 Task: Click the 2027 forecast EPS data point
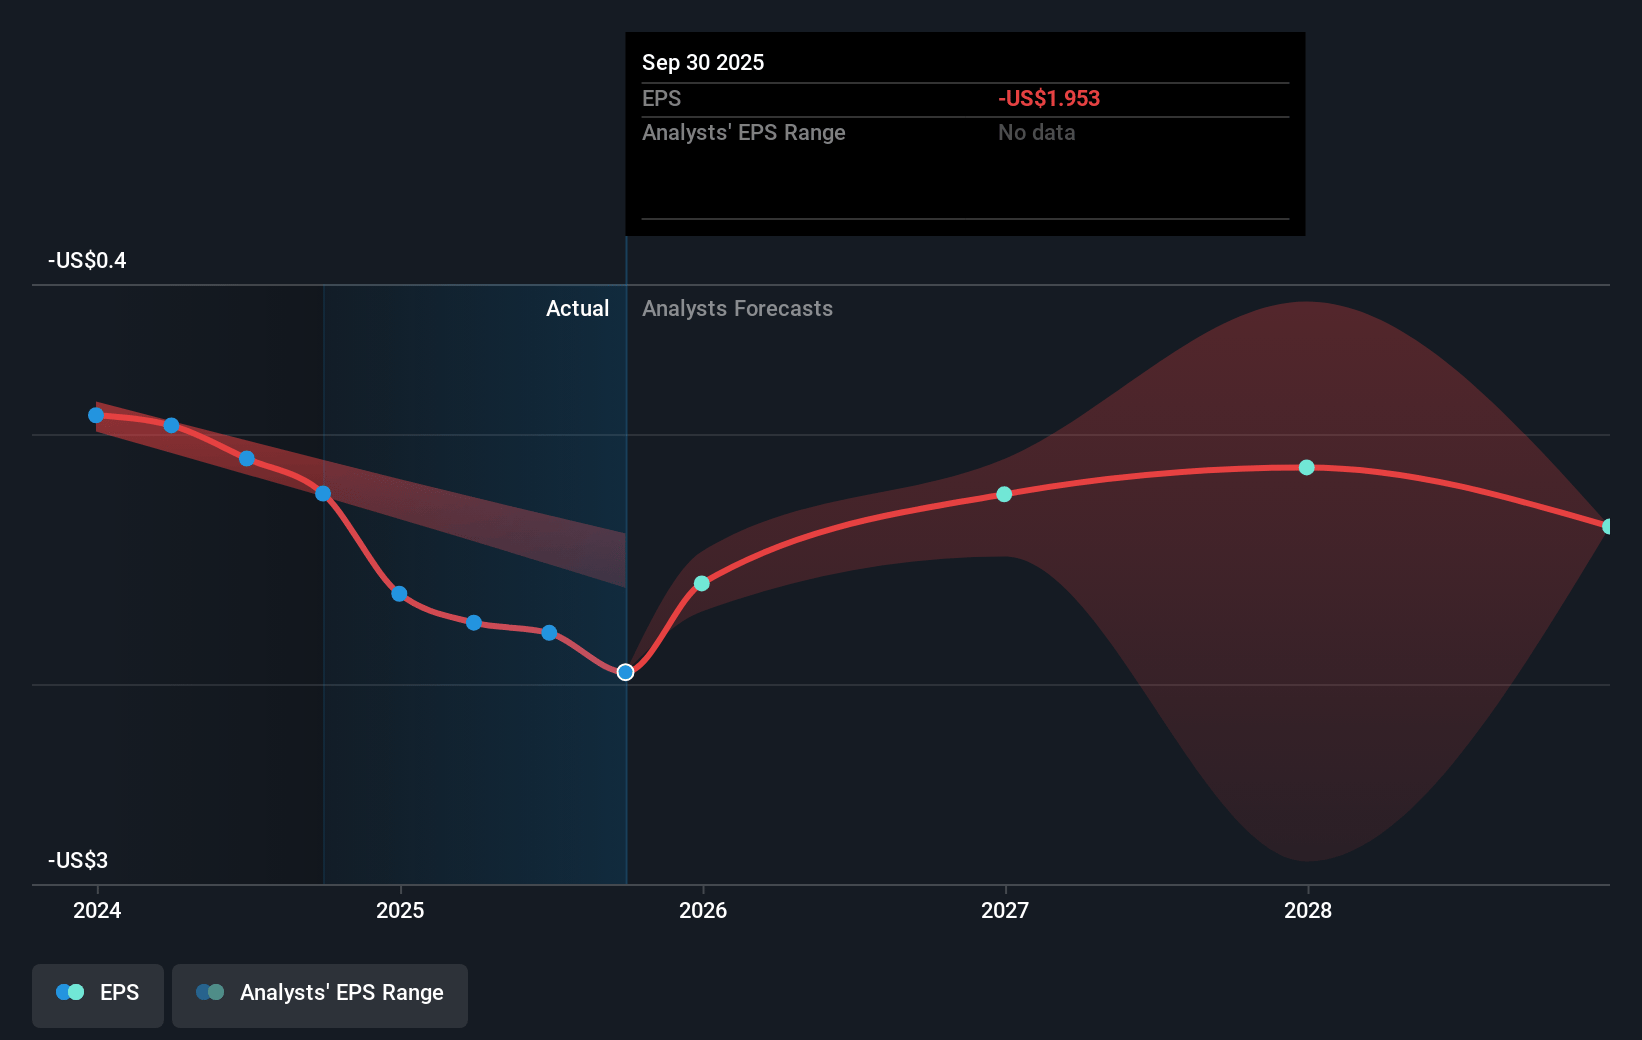pyautogui.click(x=1004, y=494)
